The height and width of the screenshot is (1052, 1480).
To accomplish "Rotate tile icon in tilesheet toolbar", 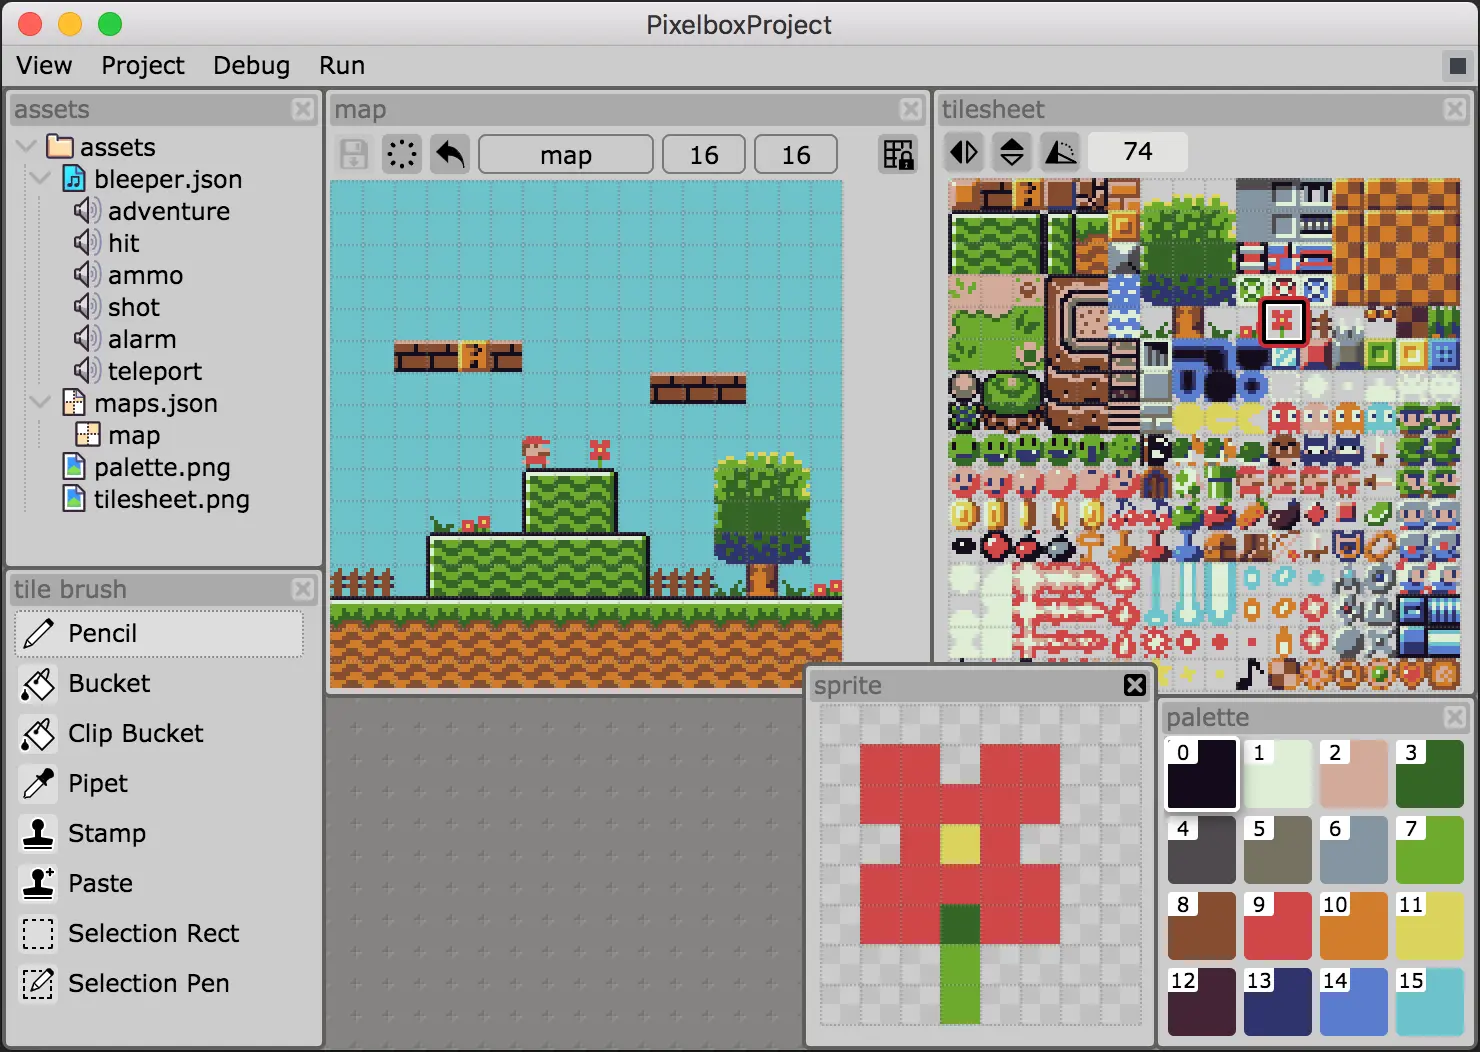I will (1060, 152).
